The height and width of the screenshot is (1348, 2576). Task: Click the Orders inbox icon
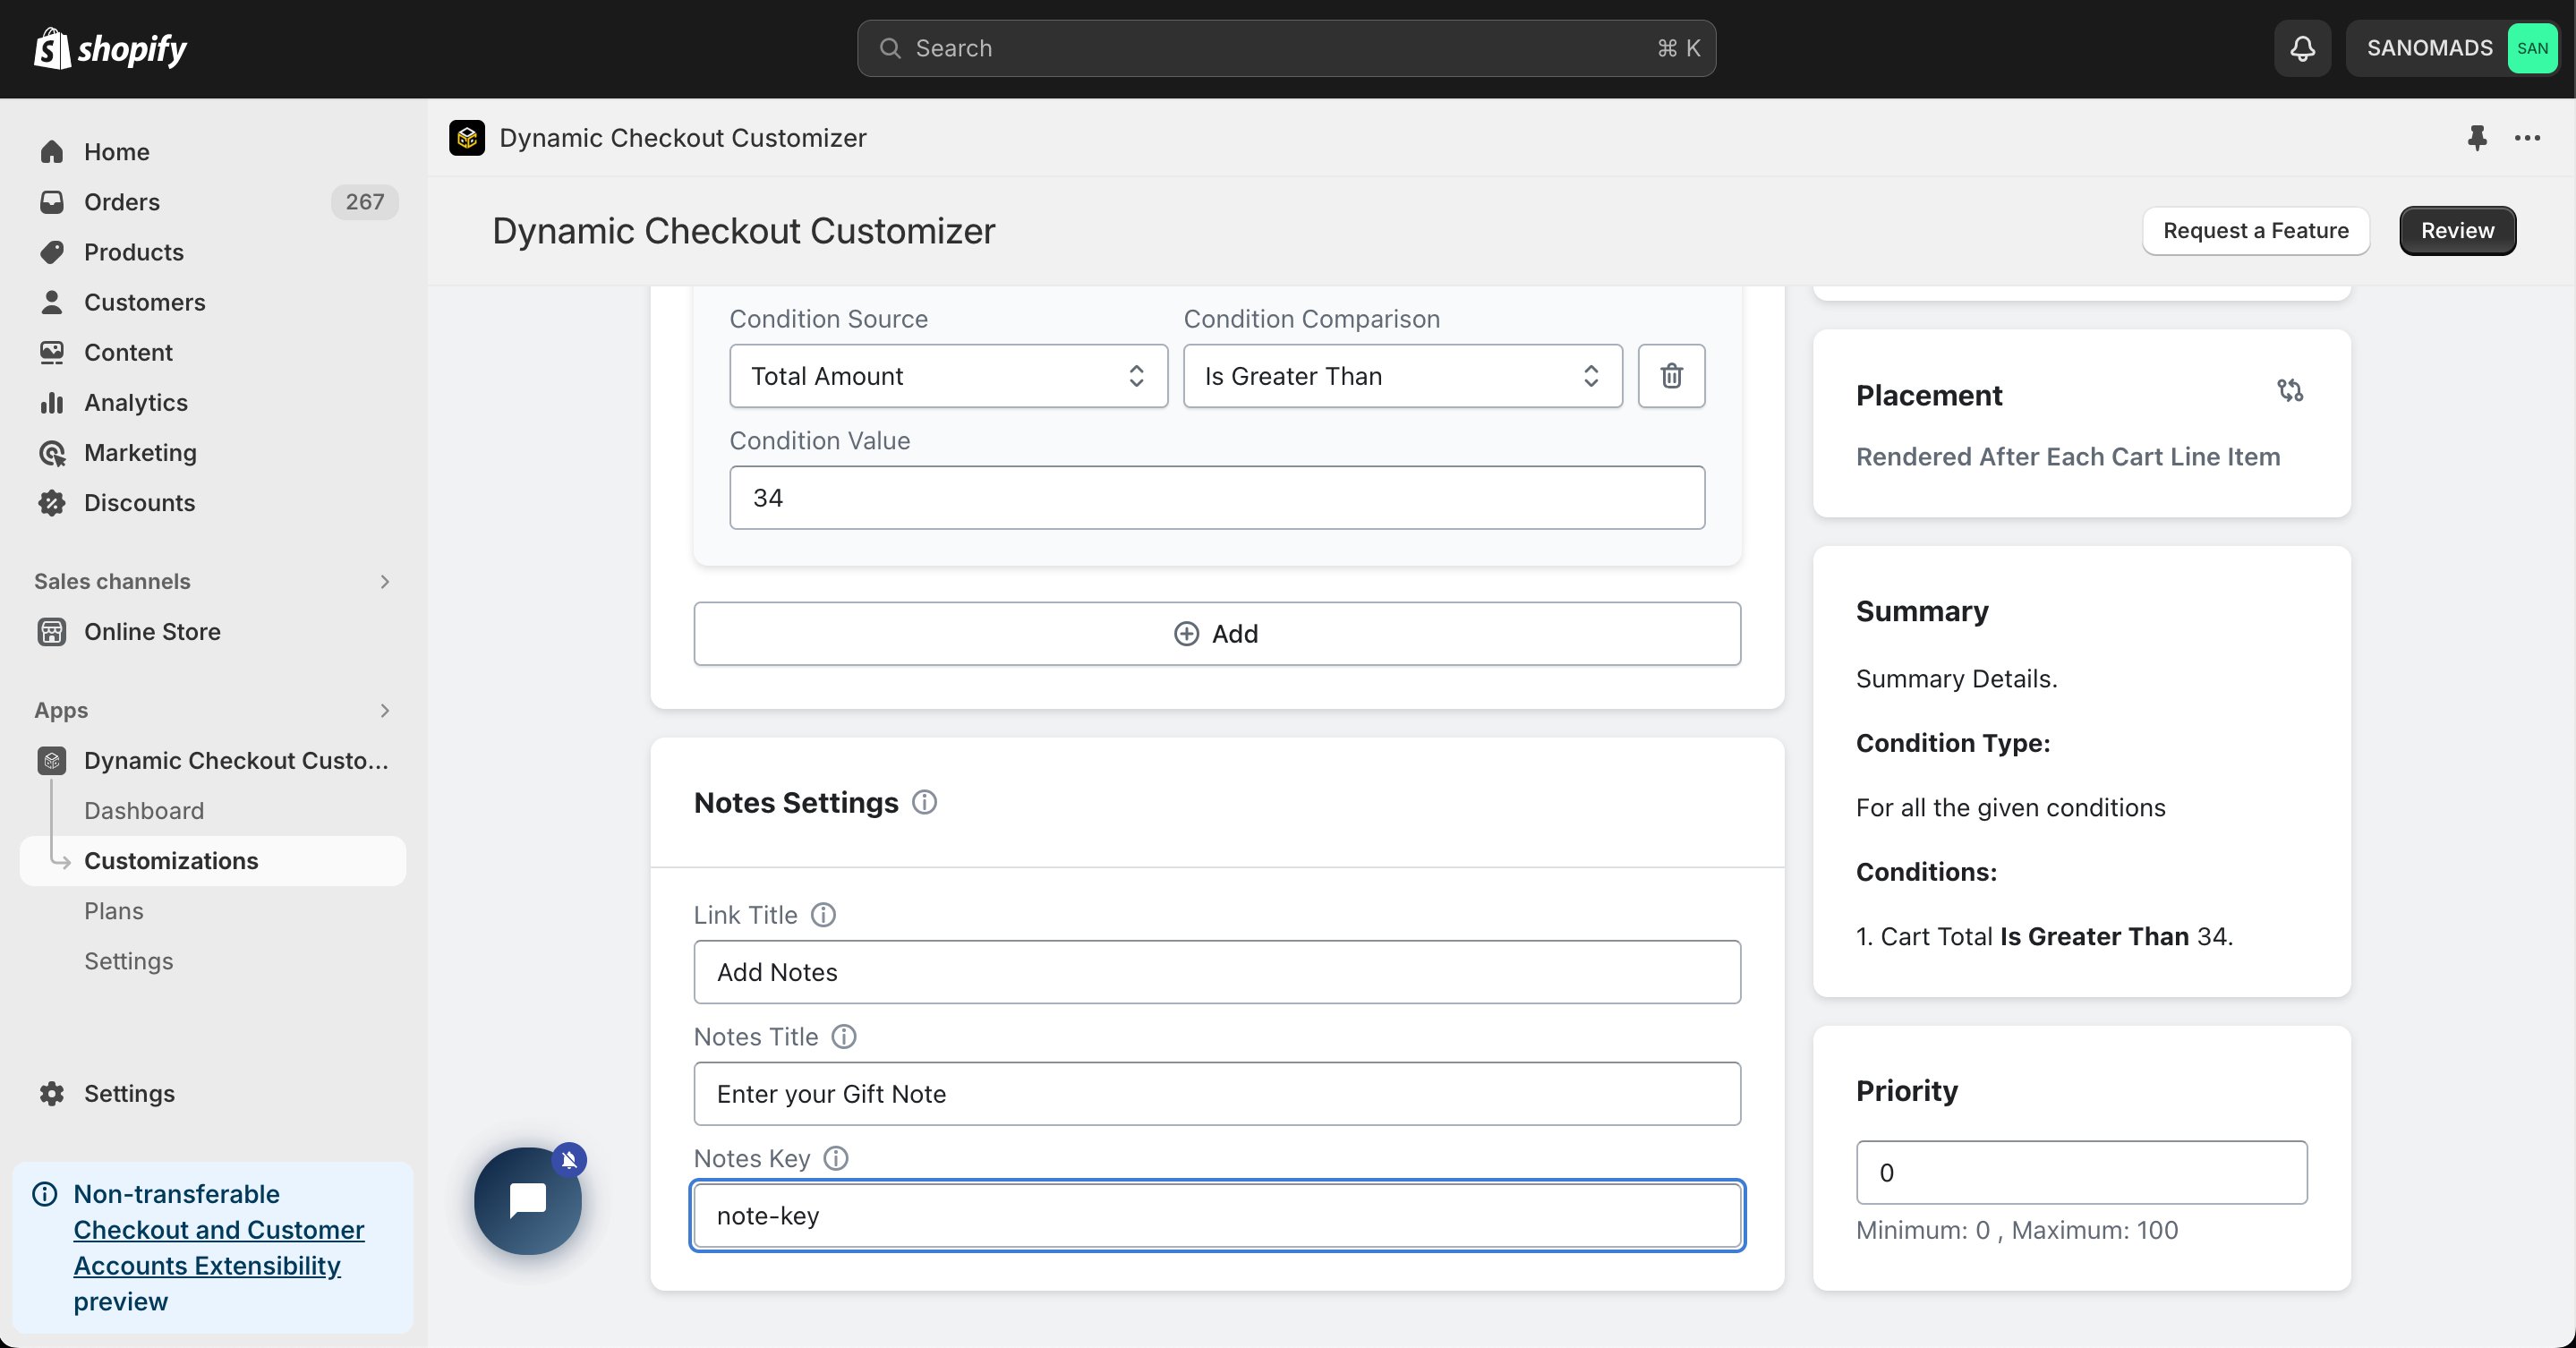[x=52, y=202]
